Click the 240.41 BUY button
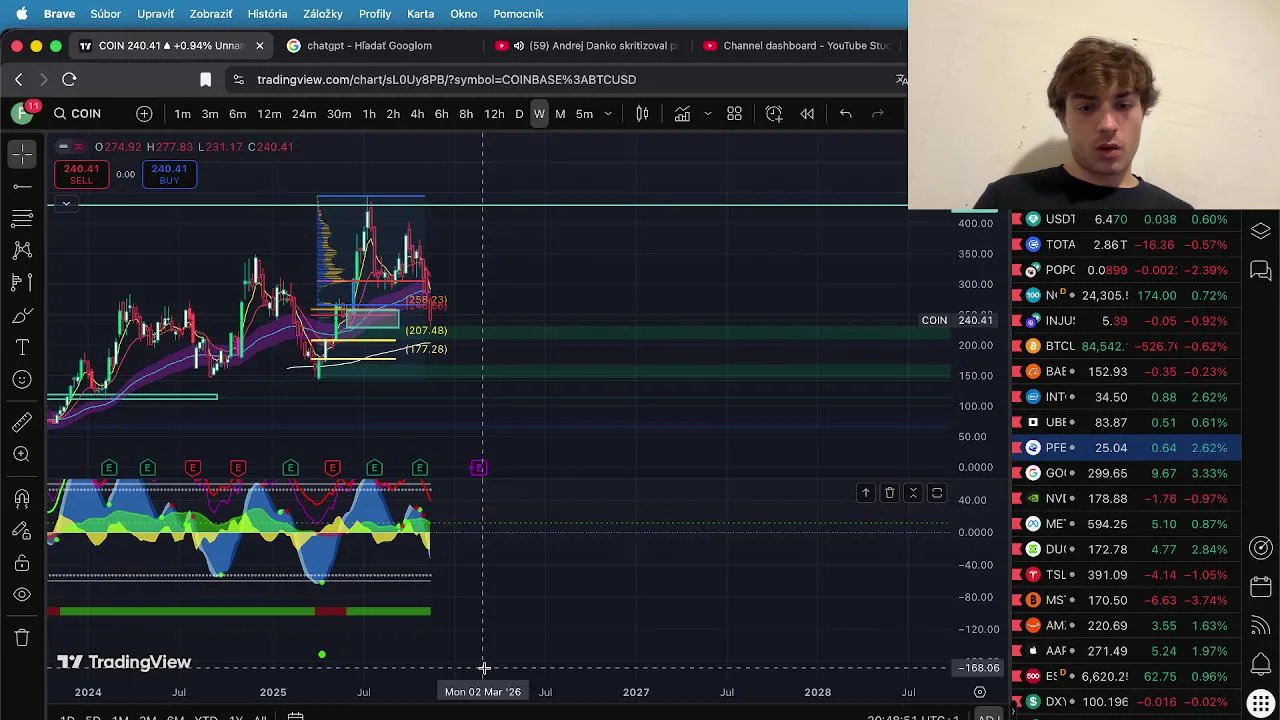 click(169, 174)
